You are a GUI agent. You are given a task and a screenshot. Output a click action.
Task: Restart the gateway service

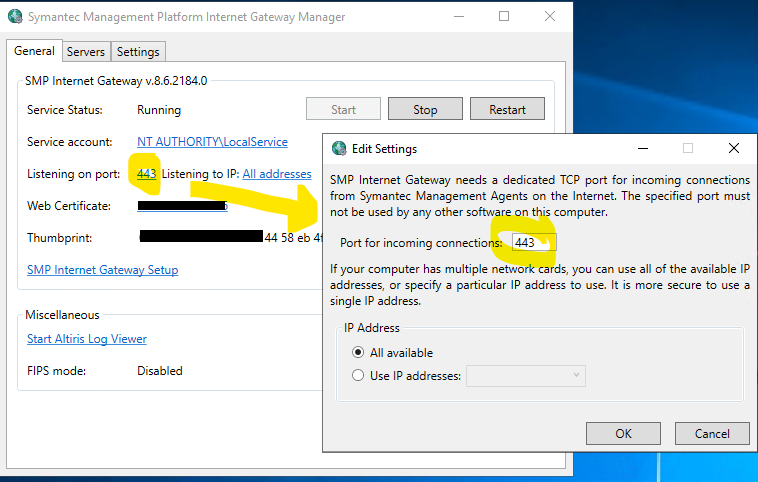(x=507, y=109)
